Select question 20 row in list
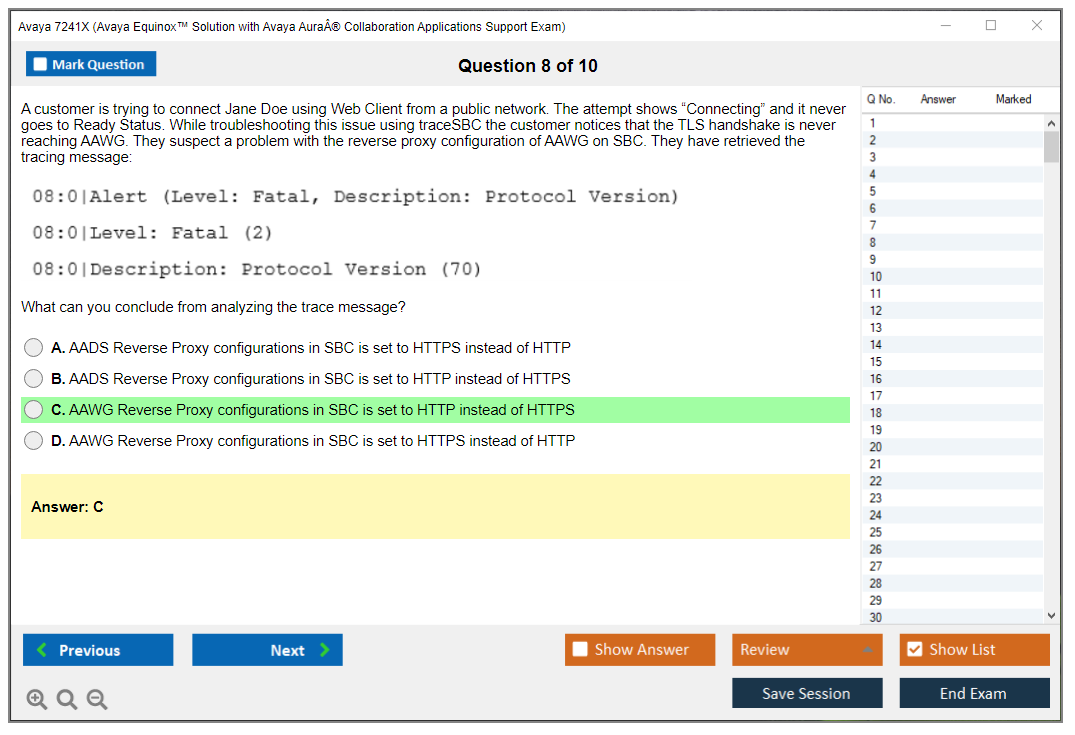 click(x=876, y=447)
